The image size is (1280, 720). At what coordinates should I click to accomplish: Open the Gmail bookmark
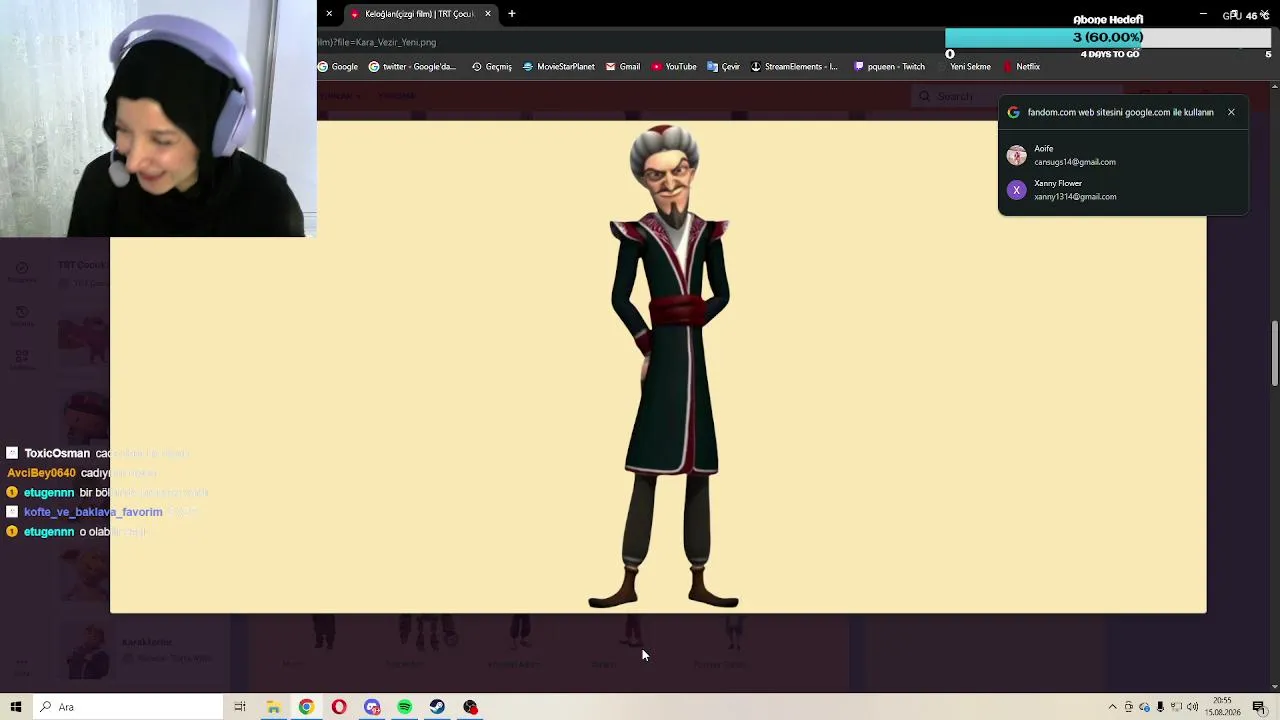click(623, 67)
